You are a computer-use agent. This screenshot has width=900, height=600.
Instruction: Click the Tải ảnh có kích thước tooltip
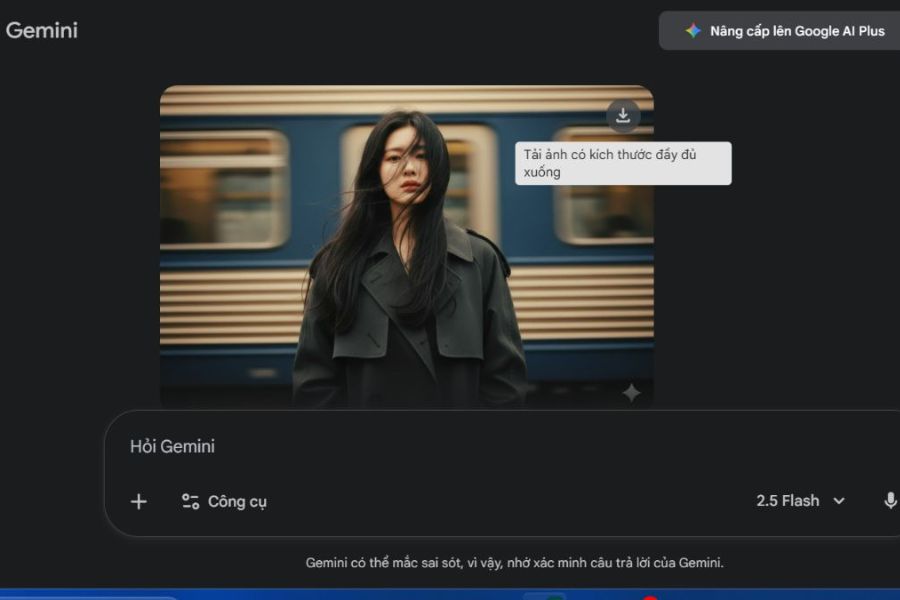click(x=623, y=163)
